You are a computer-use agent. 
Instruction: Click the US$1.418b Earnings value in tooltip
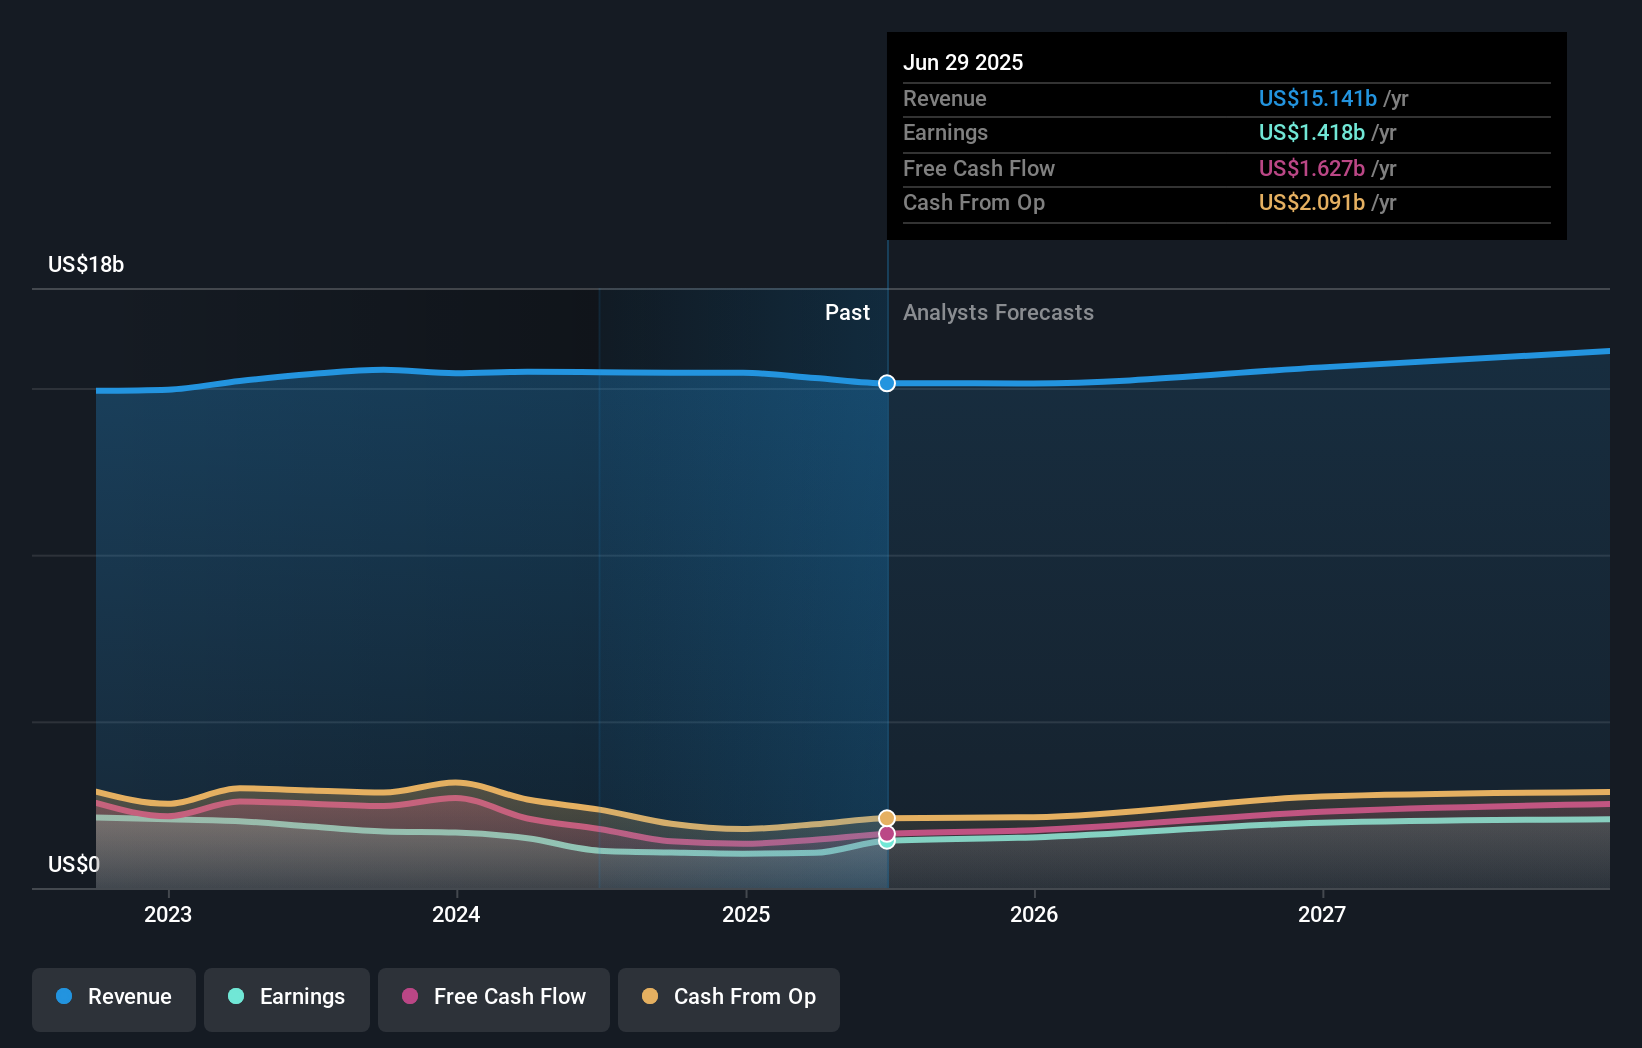(1311, 132)
